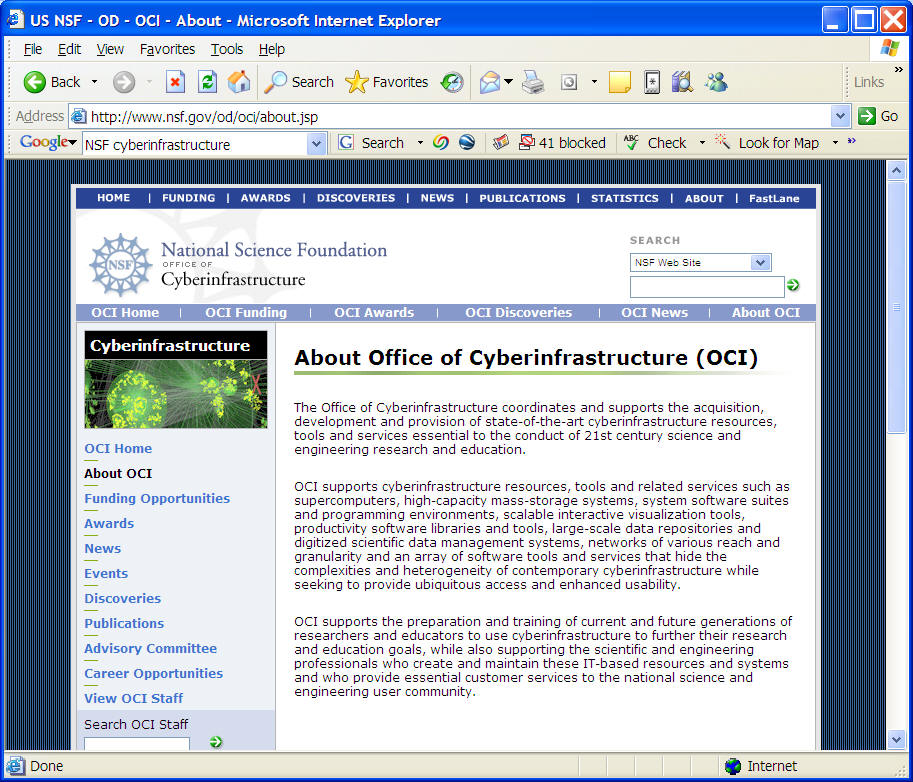Click the Look for Map button
Screen dimensions: 913x782
(767, 143)
